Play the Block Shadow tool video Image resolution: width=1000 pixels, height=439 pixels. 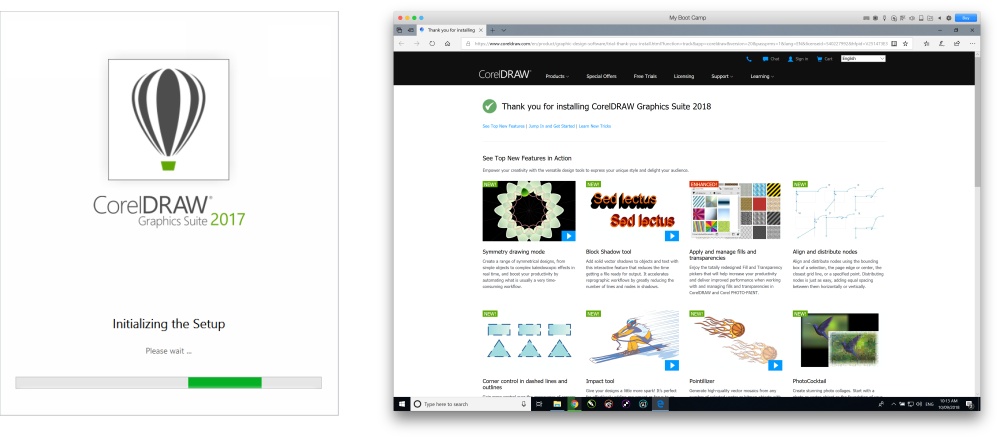[x=672, y=236]
